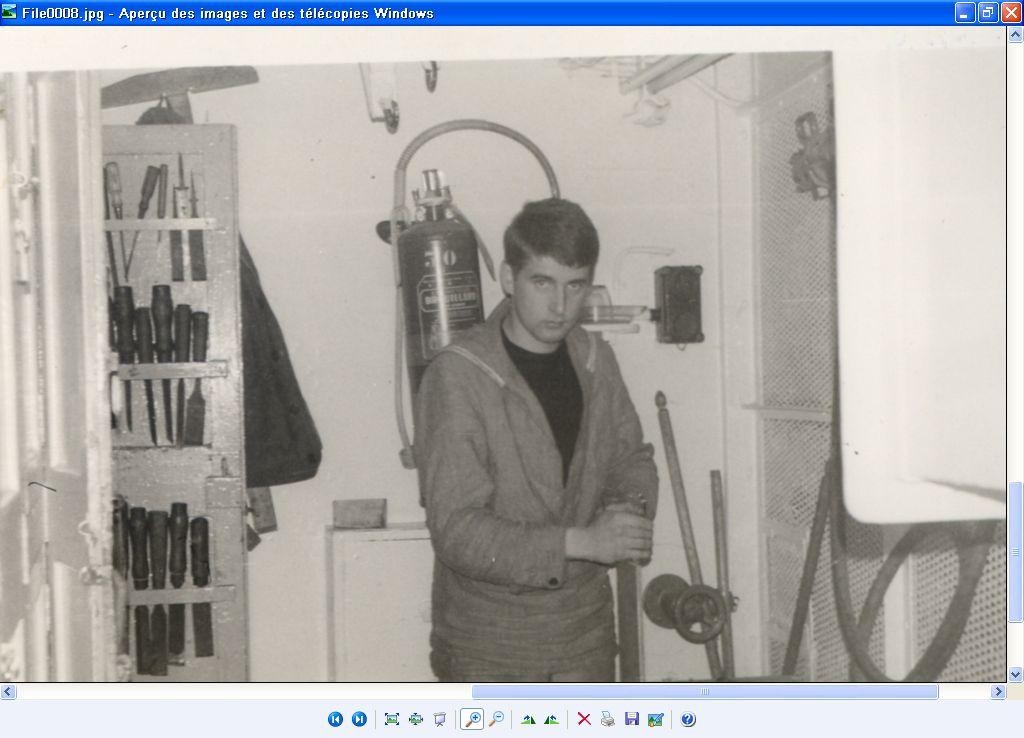This screenshot has height=738, width=1024.
Task: Delete the current image
Action: [x=584, y=719]
